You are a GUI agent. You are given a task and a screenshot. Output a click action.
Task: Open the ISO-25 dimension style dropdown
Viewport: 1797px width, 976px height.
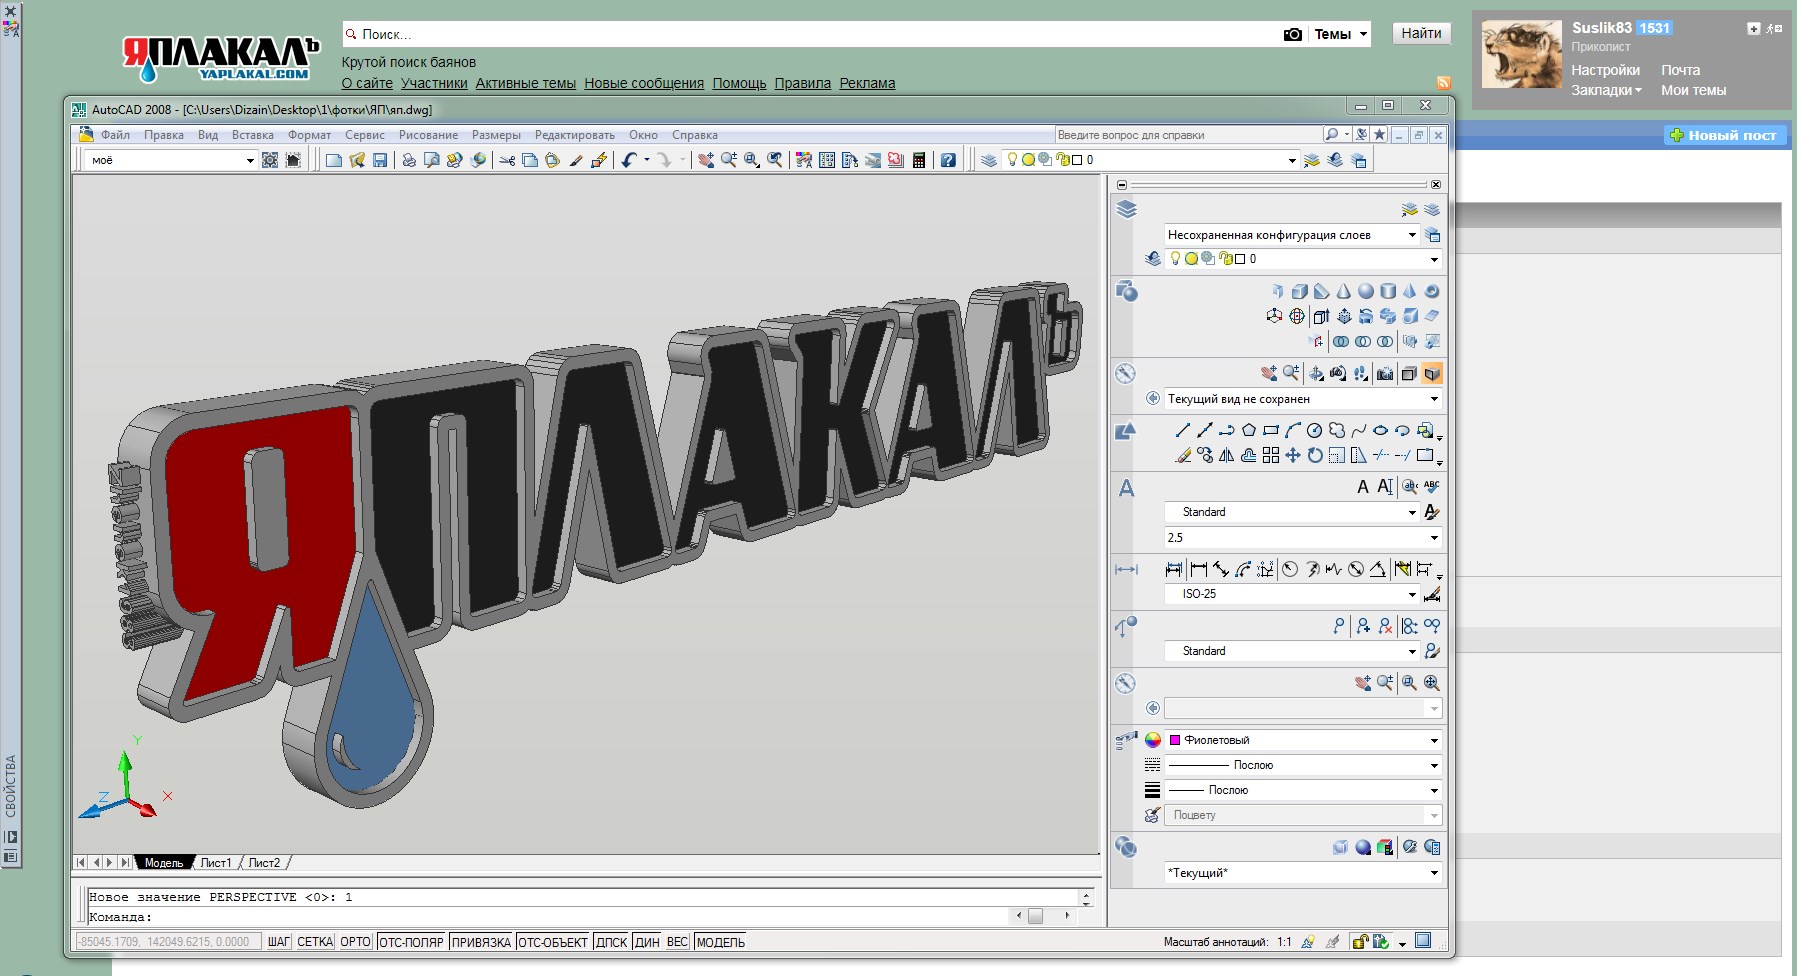pos(1291,594)
